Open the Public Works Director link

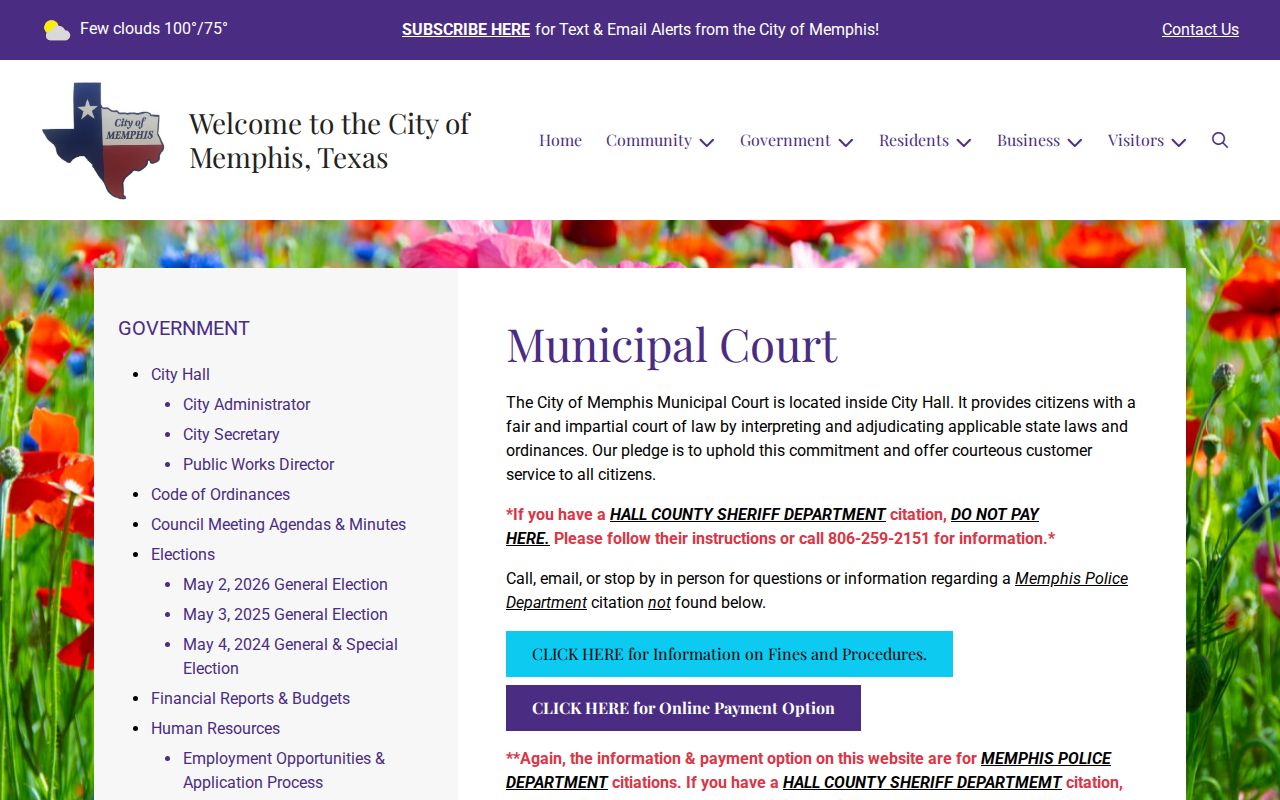(x=258, y=464)
